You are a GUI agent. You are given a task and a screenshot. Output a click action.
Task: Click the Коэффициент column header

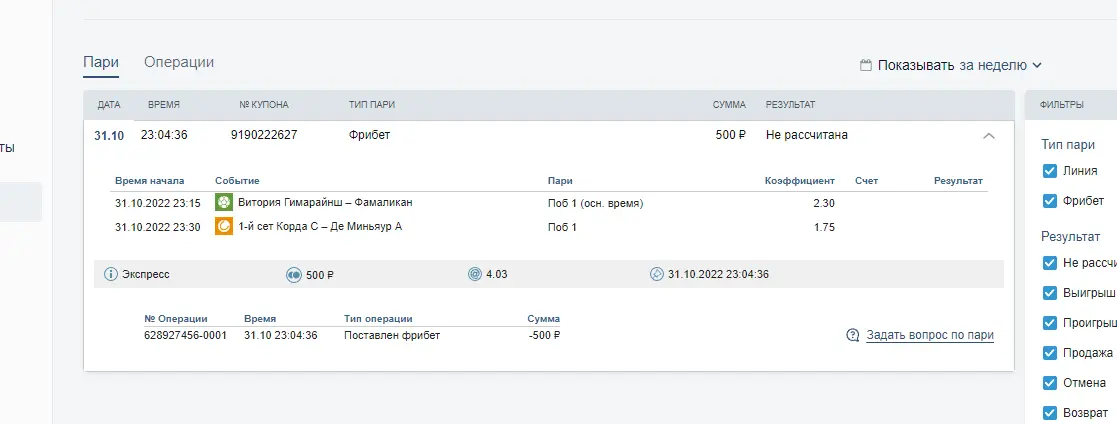coord(799,181)
